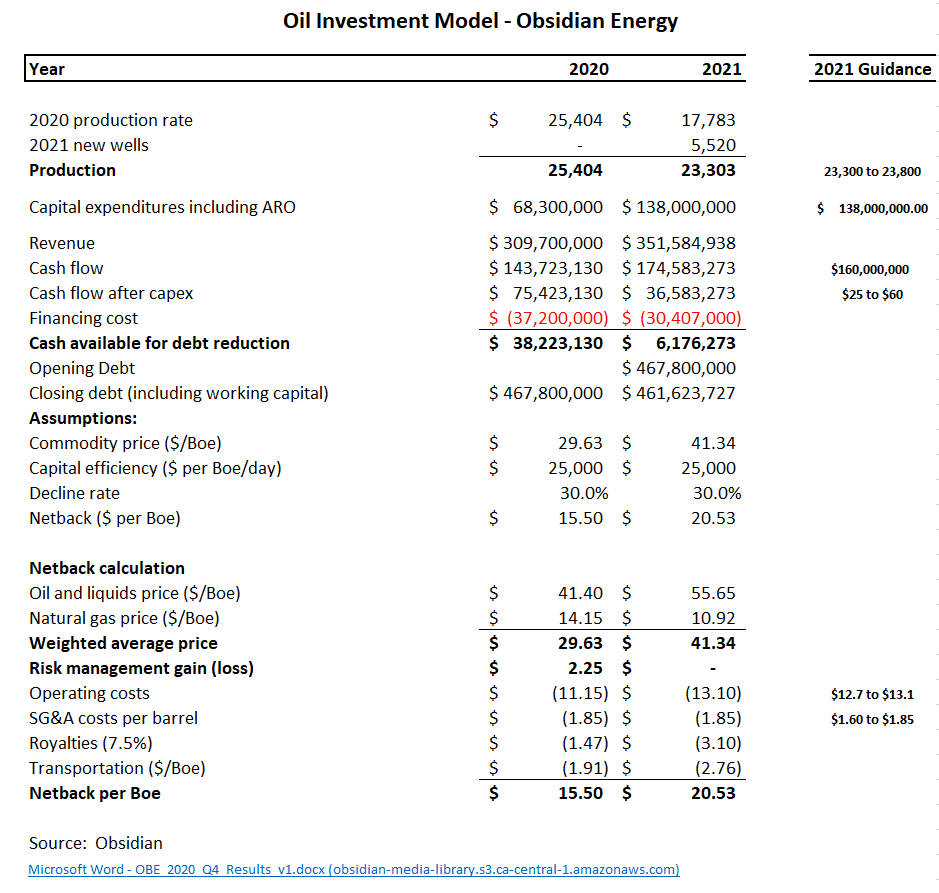Select 'Weighted average price' label
The width and height of the screenshot is (939, 893).
tap(123, 643)
